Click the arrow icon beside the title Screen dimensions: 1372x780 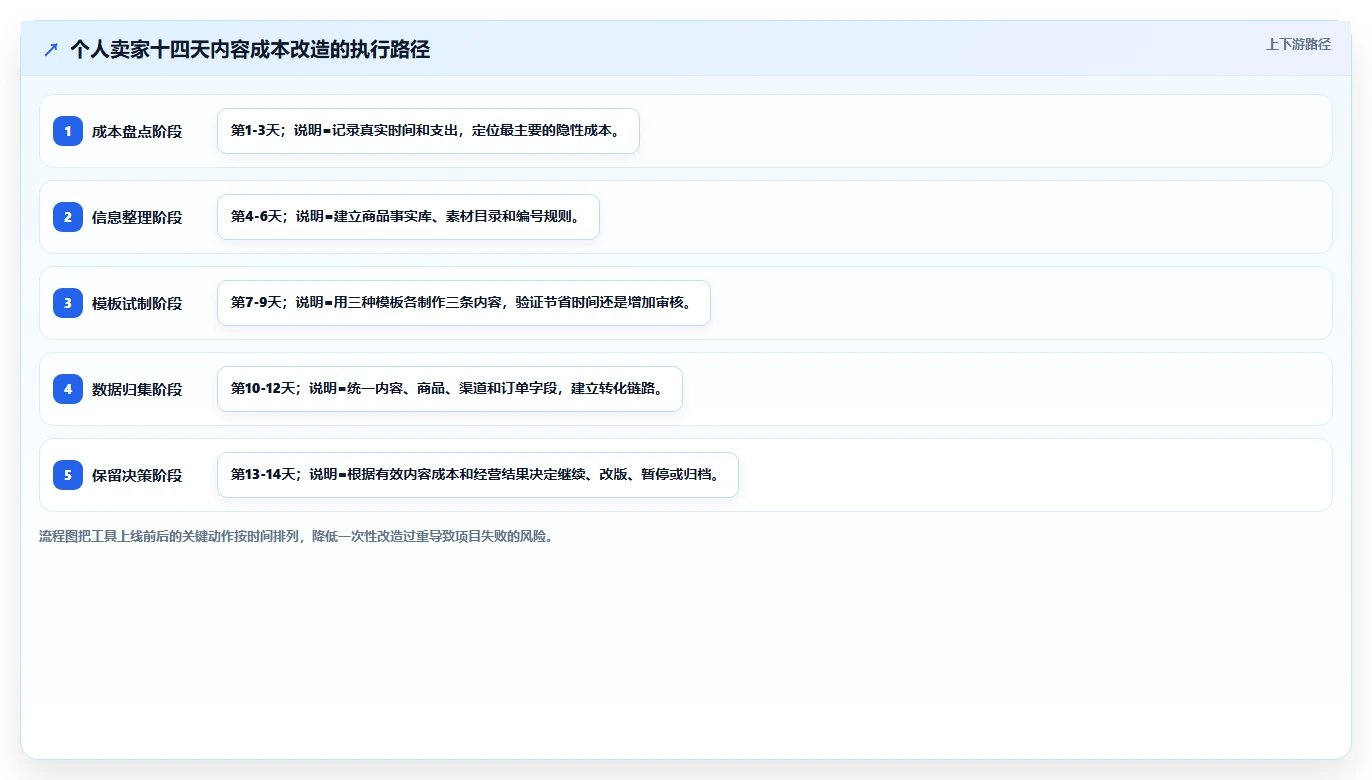[x=51, y=50]
